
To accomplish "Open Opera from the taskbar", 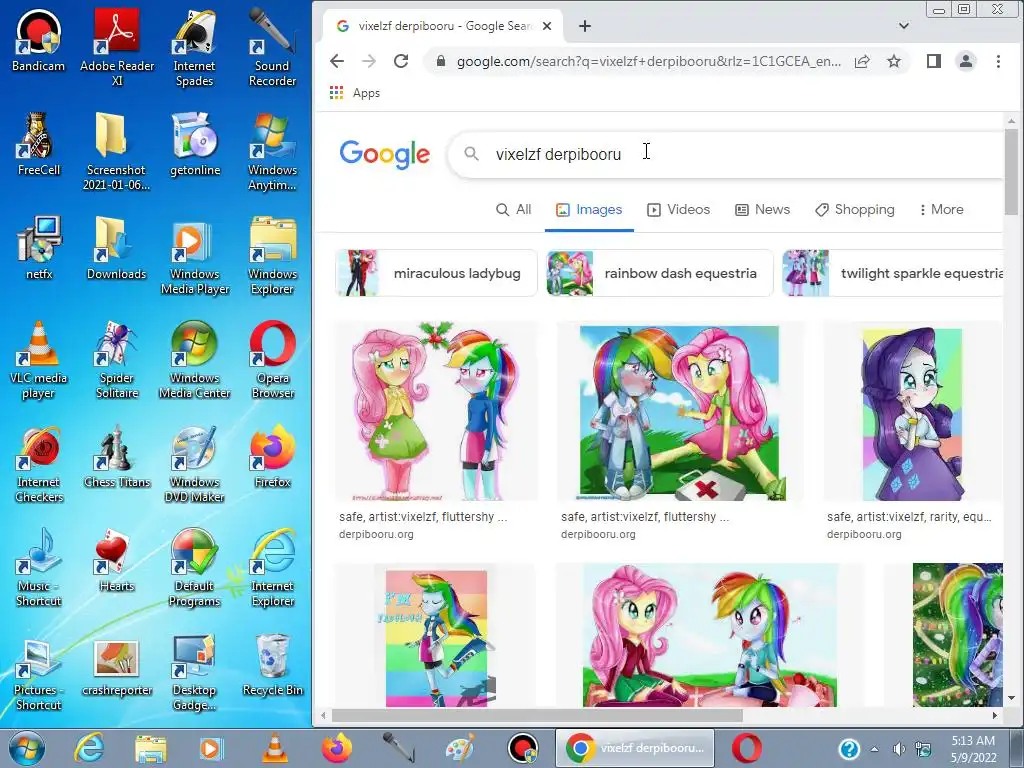I will pyautogui.click(x=746, y=748).
